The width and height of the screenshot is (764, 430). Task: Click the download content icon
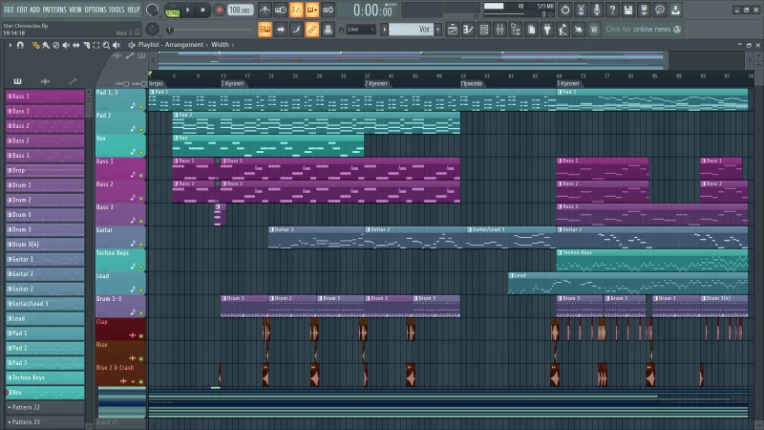(675, 10)
